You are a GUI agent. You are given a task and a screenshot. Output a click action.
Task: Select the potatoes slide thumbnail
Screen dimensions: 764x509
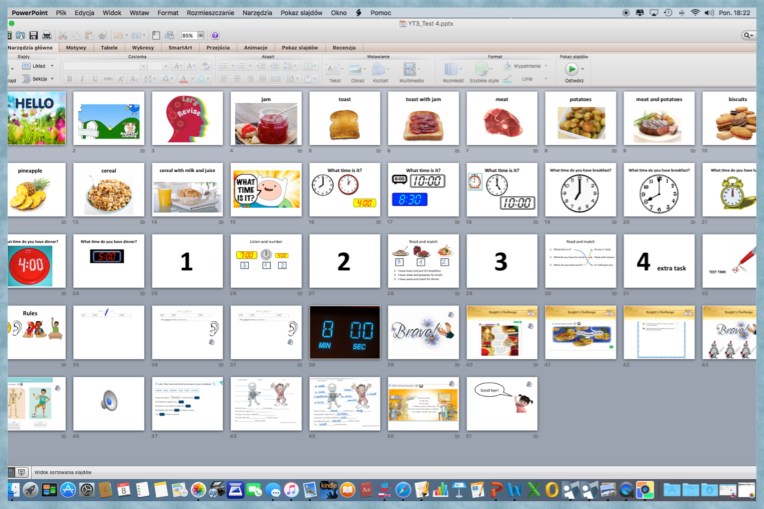click(x=580, y=118)
